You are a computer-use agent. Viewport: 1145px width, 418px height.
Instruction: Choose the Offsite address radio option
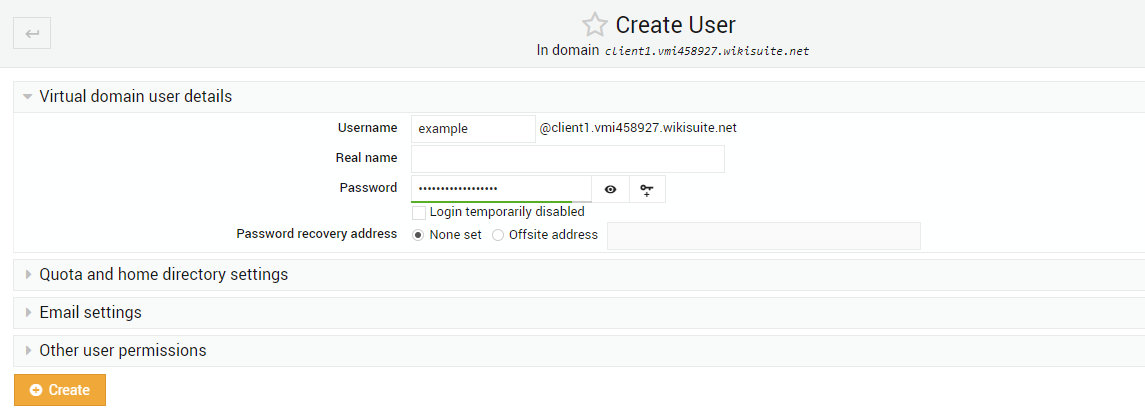(x=498, y=235)
